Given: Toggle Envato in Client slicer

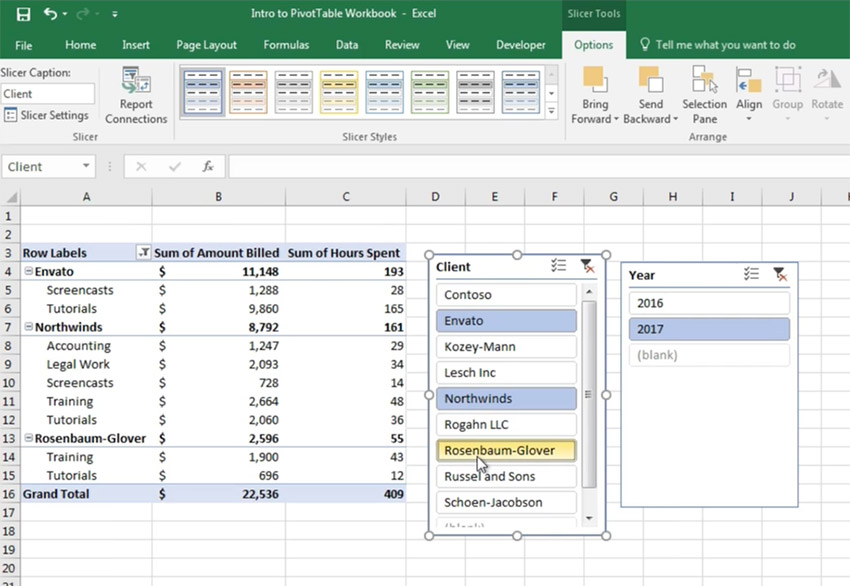Looking at the screenshot, I should pyautogui.click(x=506, y=321).
